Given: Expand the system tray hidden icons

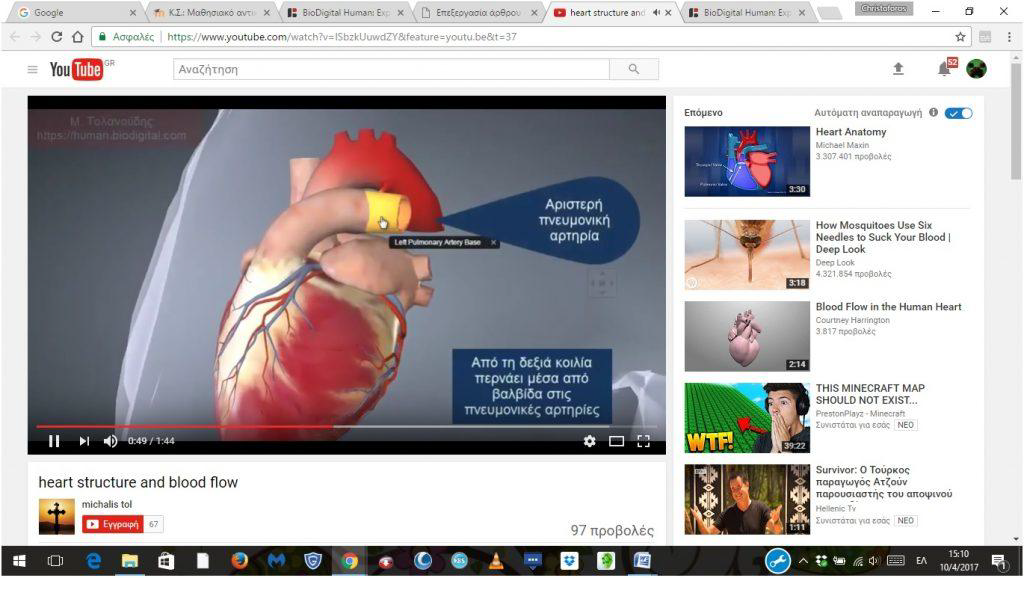Looking at the screenshot, I should click(x=802, y=561).
